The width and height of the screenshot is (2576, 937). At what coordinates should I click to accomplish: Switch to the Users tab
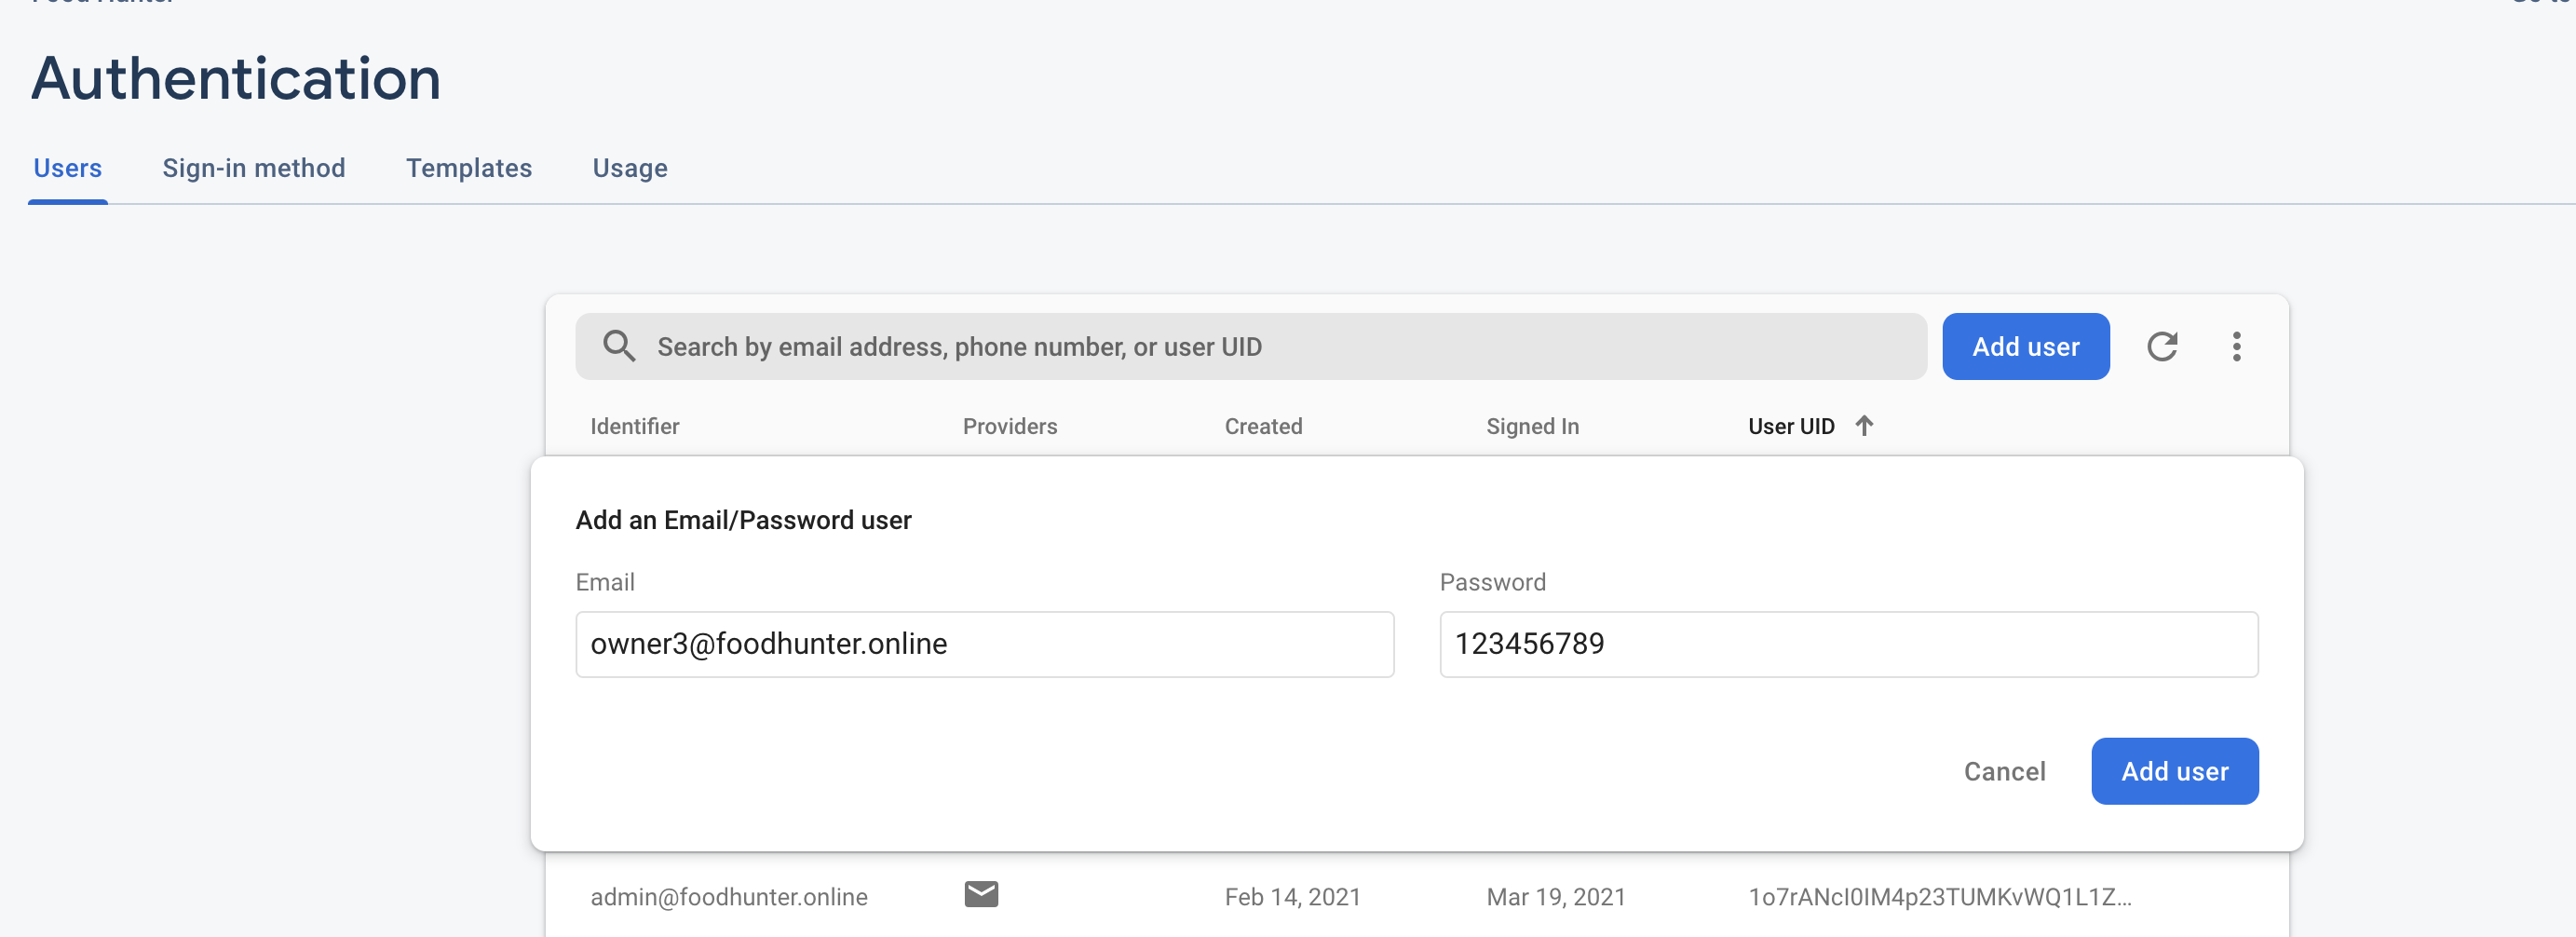point(68,168)
